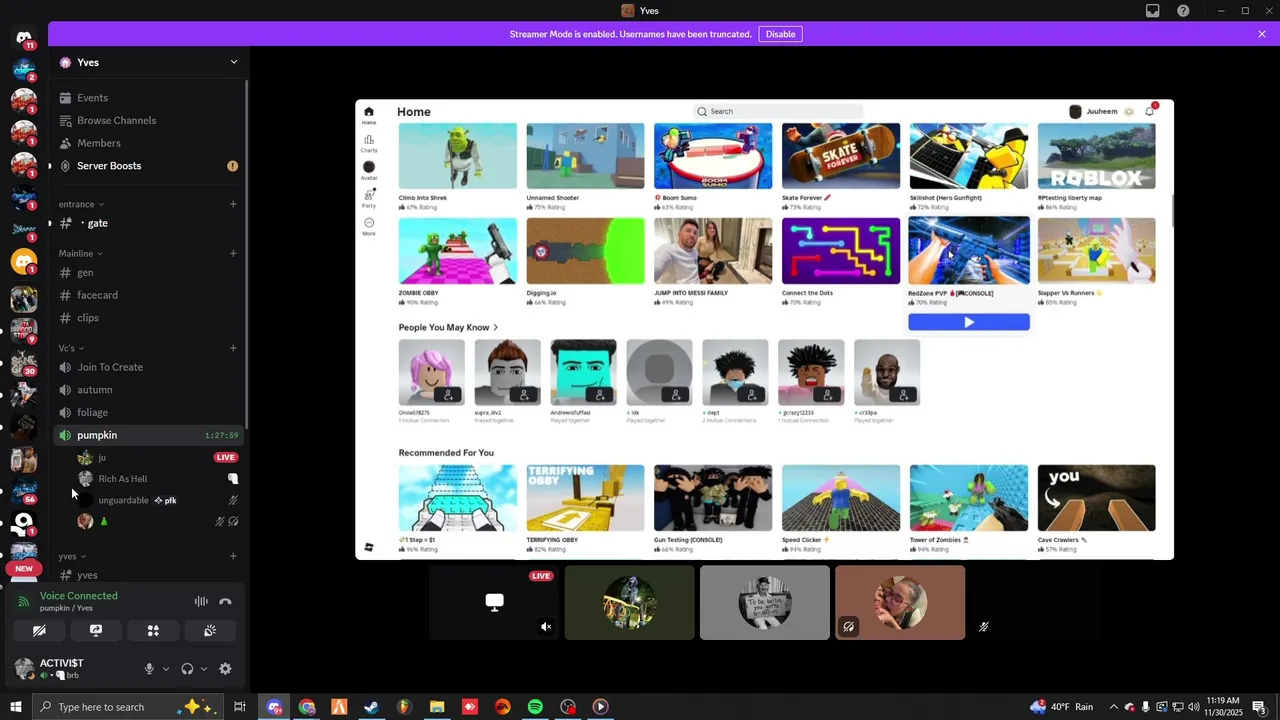Open Roblox More sidebar icon
The image size is (1280, 720).
pyautogui.click(x=369, y=226)
